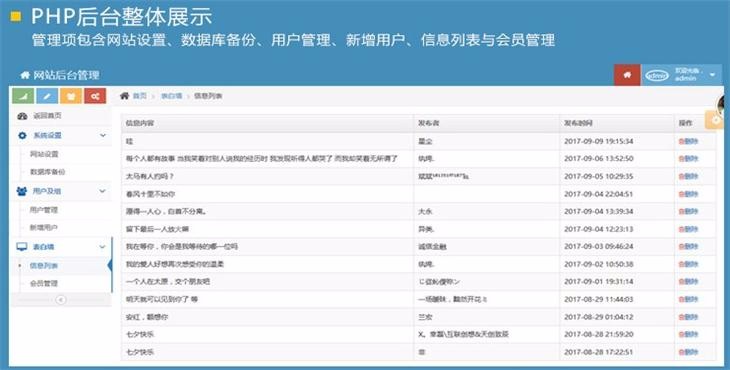This screenshot has width=730, height=370.
Task: Click message text 愿得一人心，白首不分离。
Action: tap(166, 211)
